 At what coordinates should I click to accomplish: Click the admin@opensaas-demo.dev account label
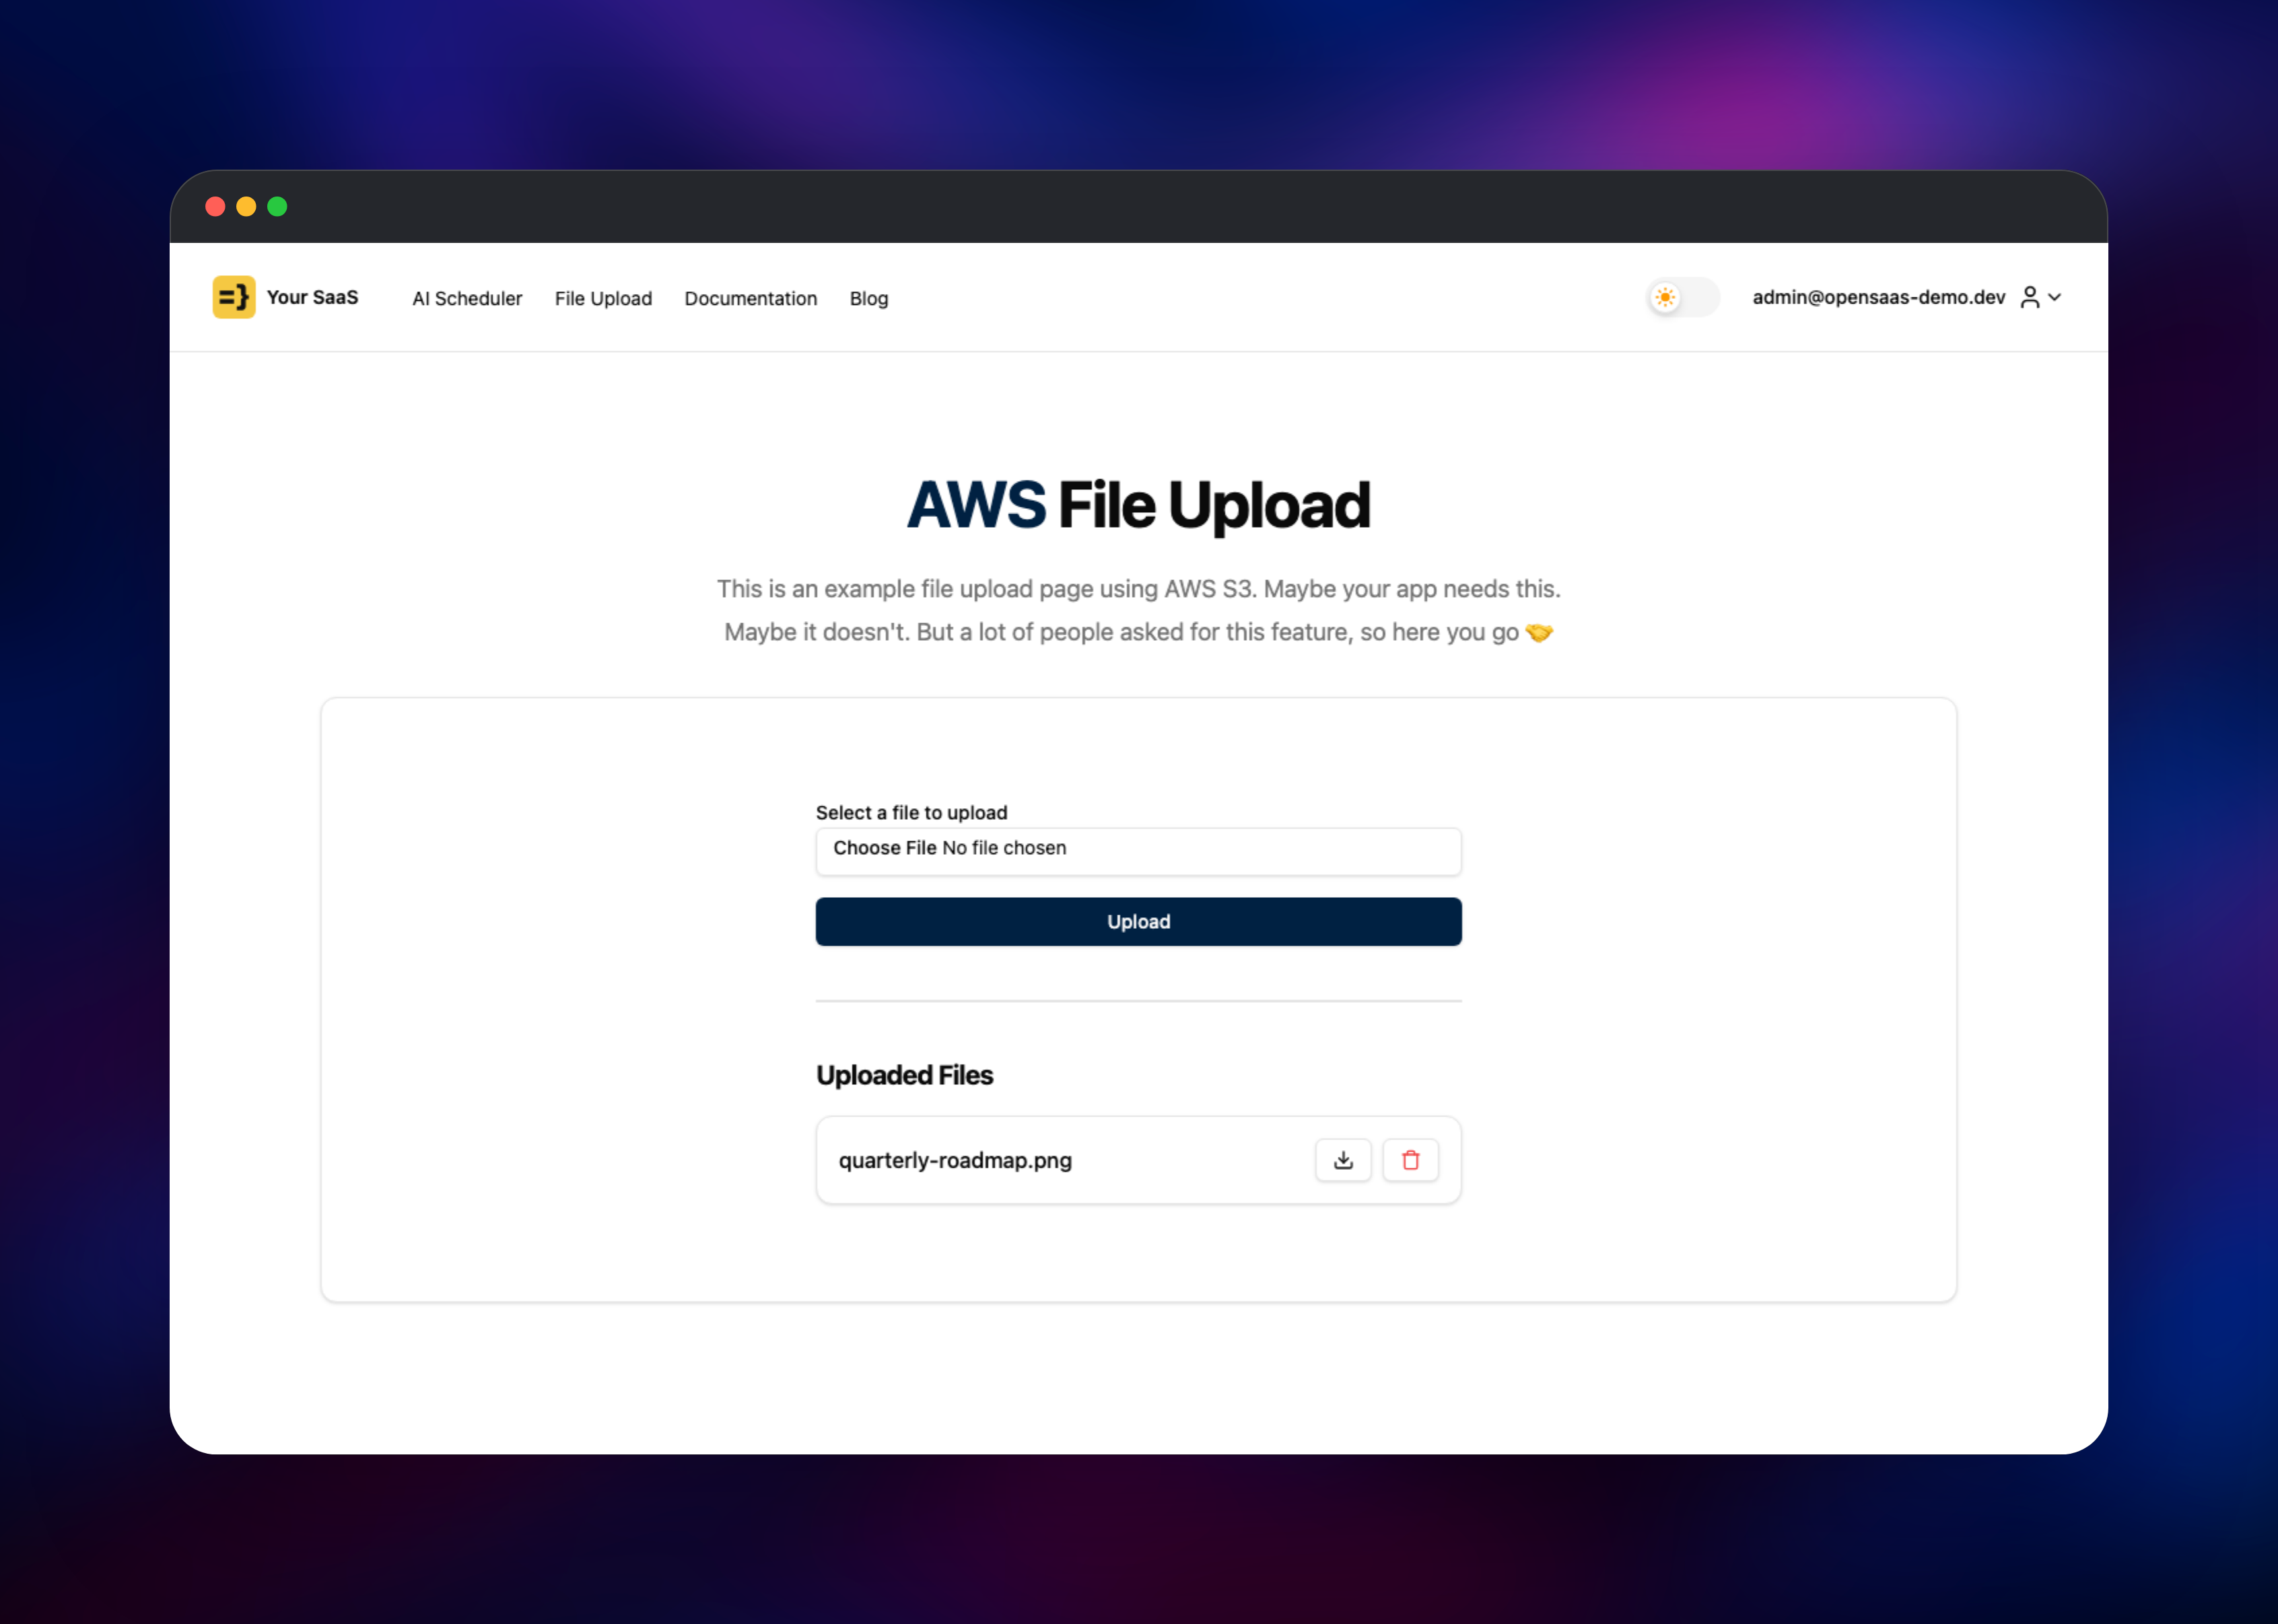click(1878, 297)
